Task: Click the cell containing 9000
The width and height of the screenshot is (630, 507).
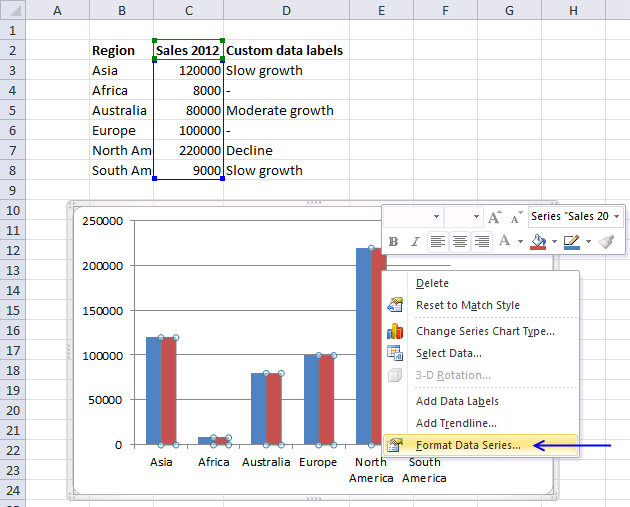Action: [x=188, y=170]
